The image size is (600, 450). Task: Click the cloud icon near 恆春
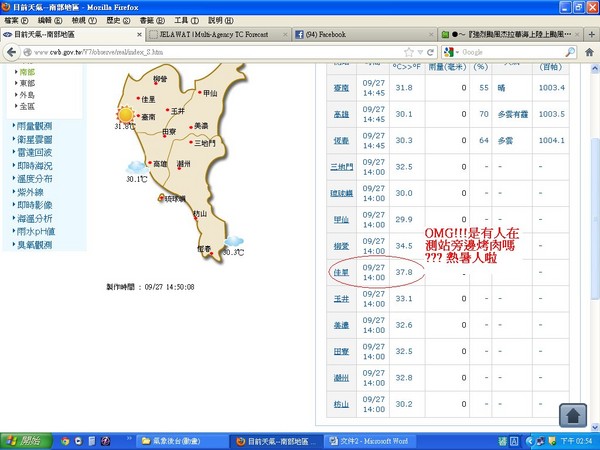coord(233,241)
